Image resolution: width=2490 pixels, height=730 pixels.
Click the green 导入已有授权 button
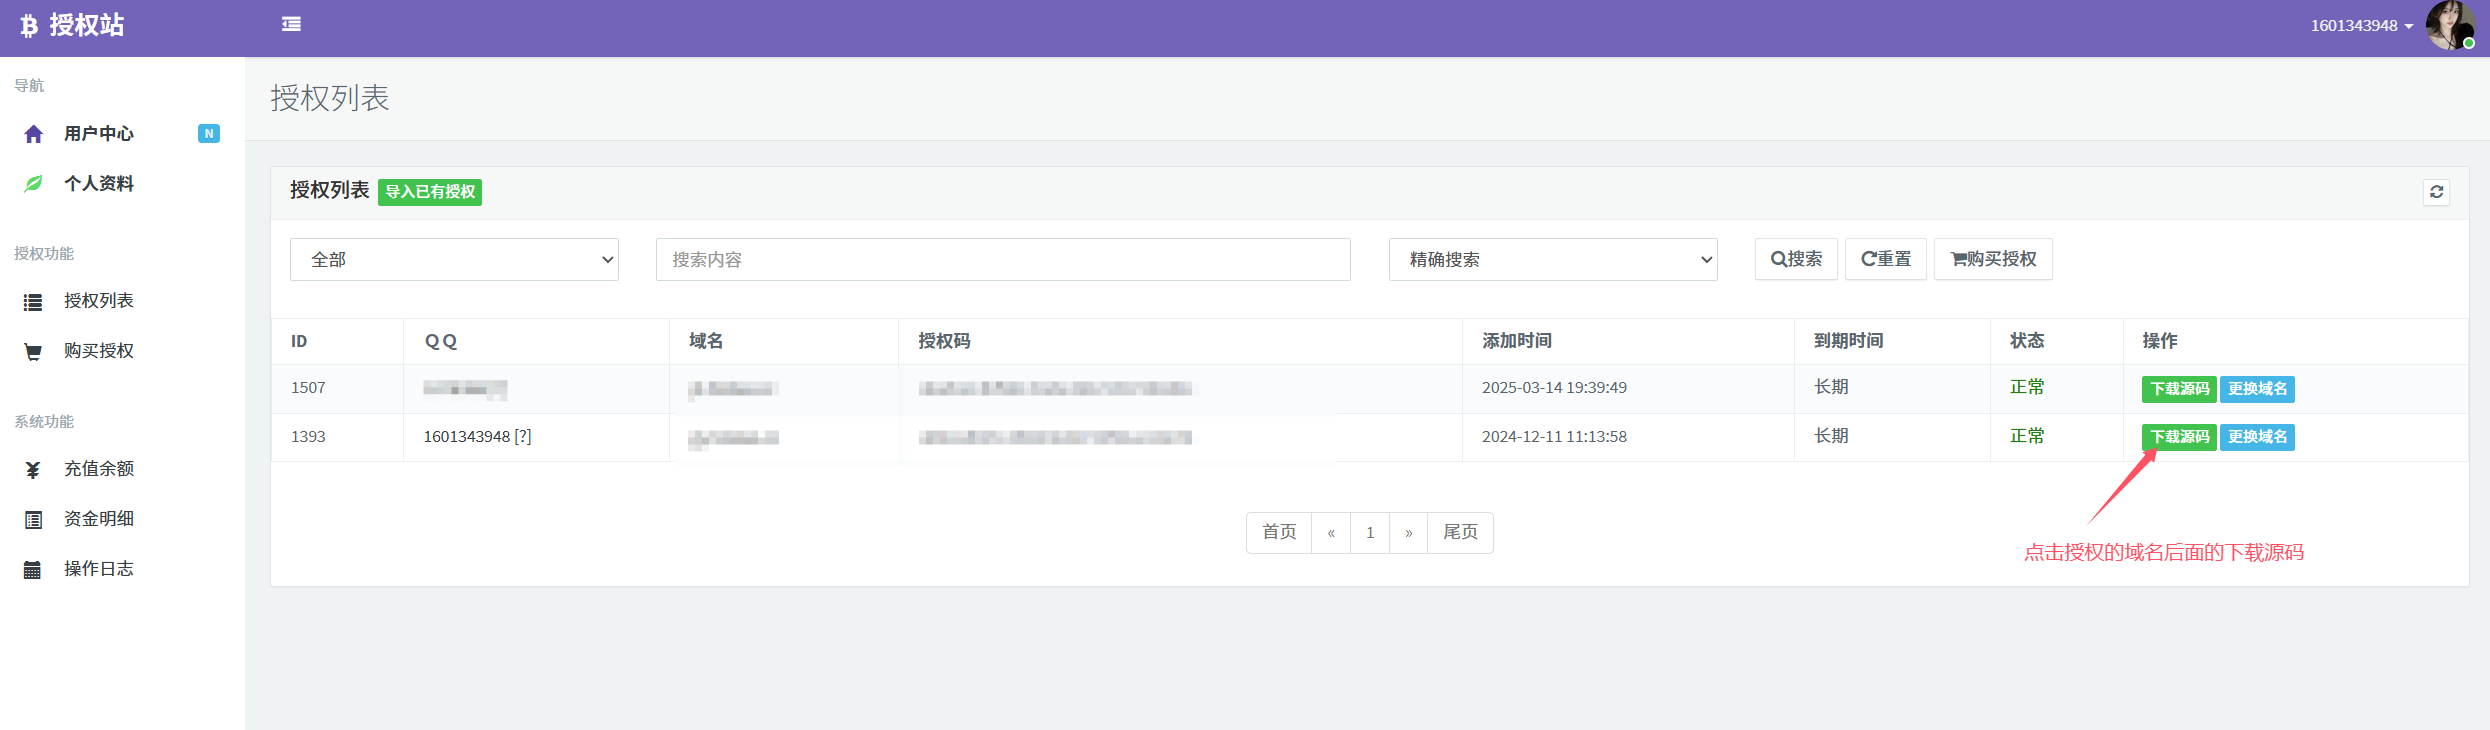[x=430, y=192]
